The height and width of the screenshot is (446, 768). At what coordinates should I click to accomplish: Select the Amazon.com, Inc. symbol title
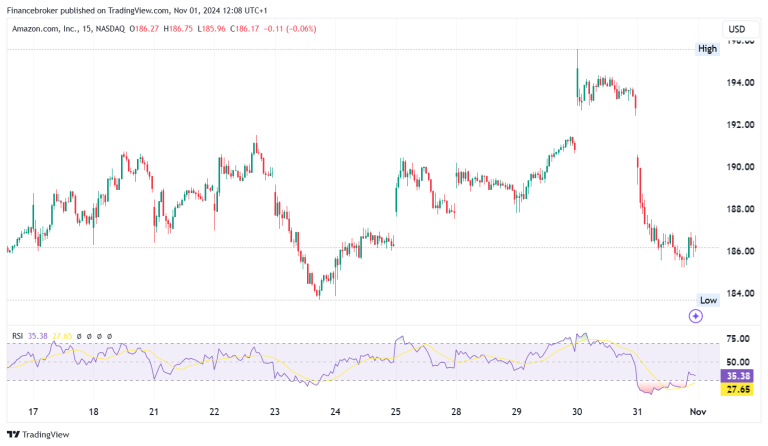tap(48, 28)
